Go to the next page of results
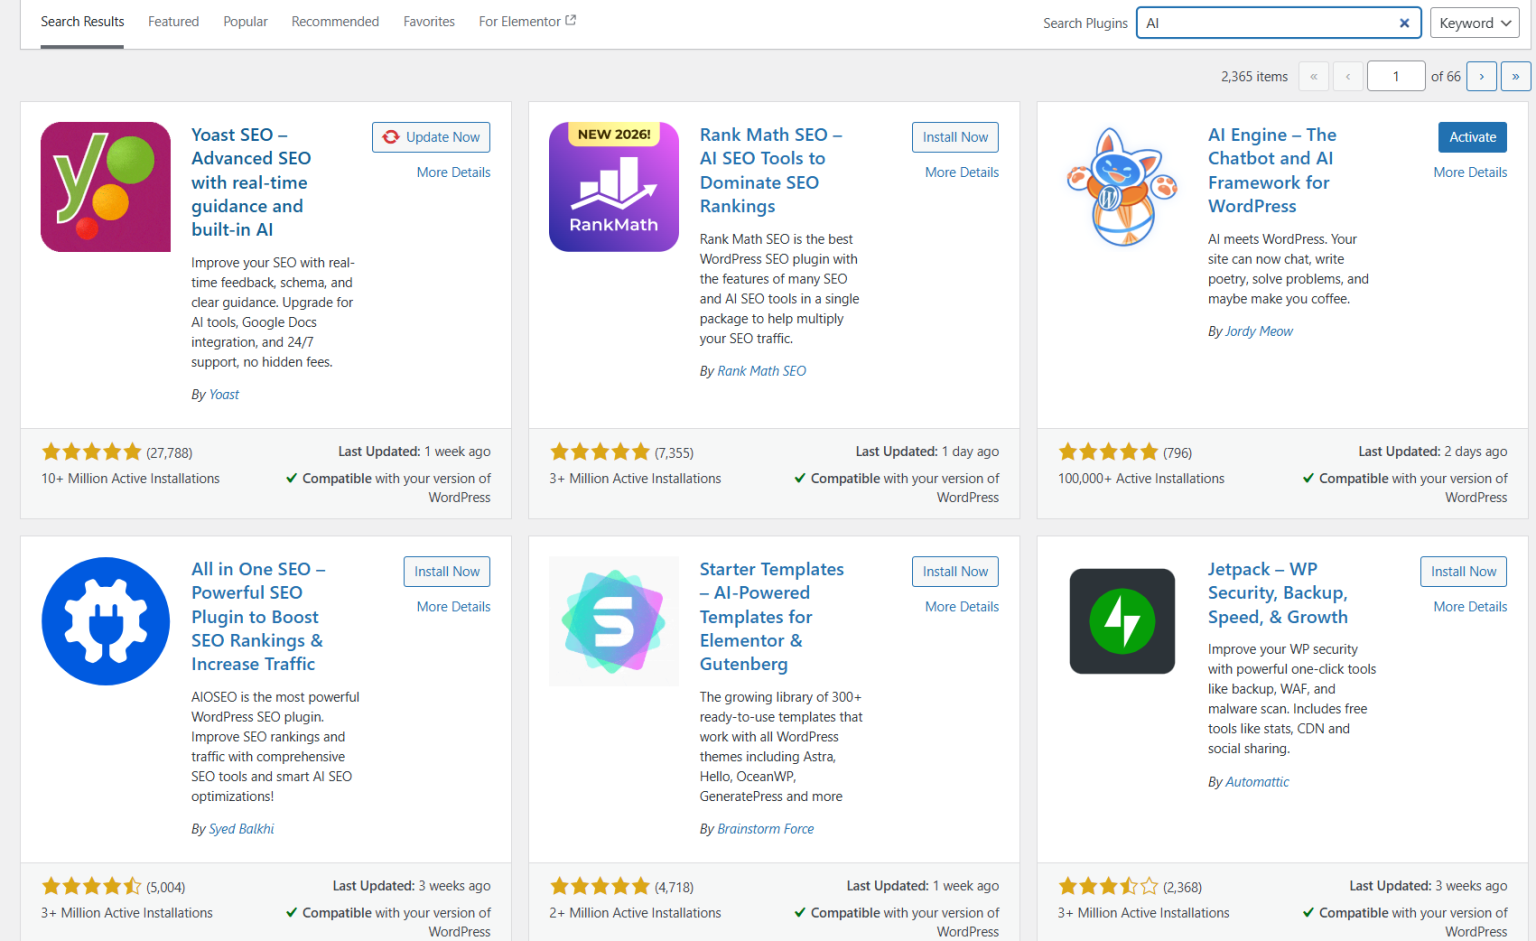Screen dimensions: 1536x941 [1482, 76]
